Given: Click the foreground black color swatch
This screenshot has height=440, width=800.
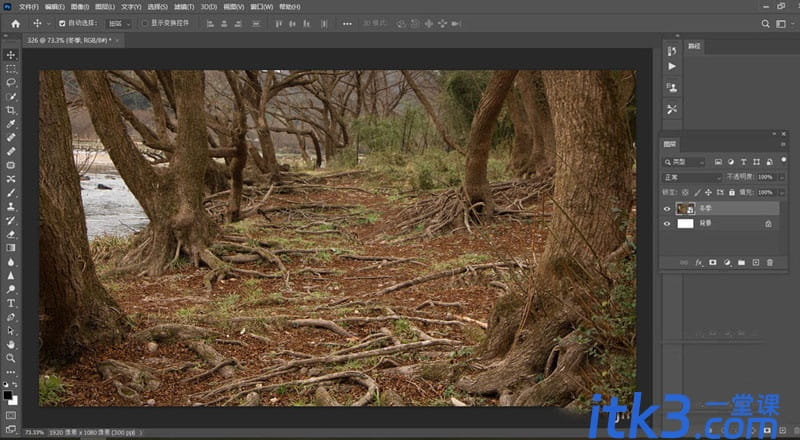Looking at the screenshot, I should point(8,395).
